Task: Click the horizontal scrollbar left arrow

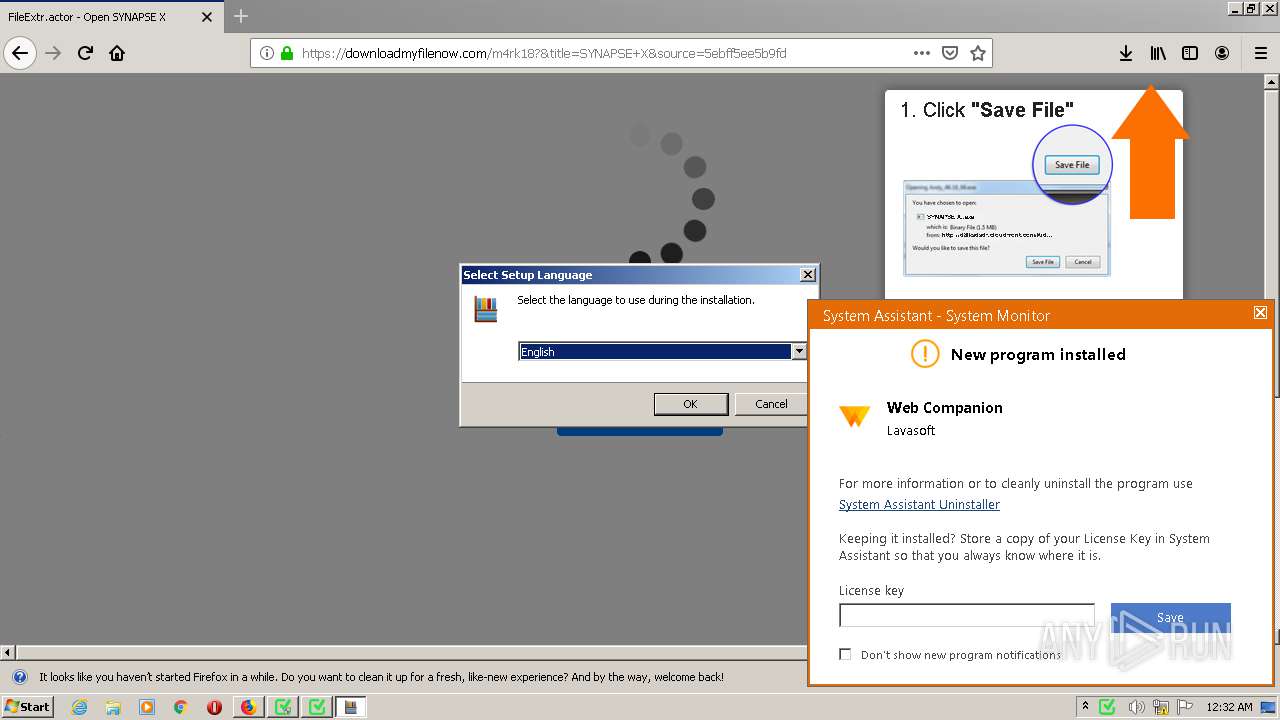Action: pos(8,653)
